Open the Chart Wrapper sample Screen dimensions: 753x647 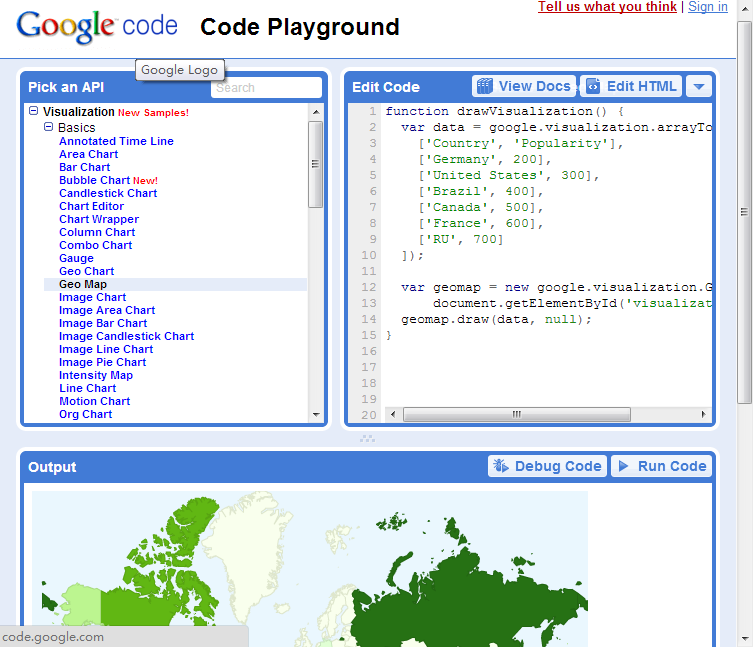[99, 219]
